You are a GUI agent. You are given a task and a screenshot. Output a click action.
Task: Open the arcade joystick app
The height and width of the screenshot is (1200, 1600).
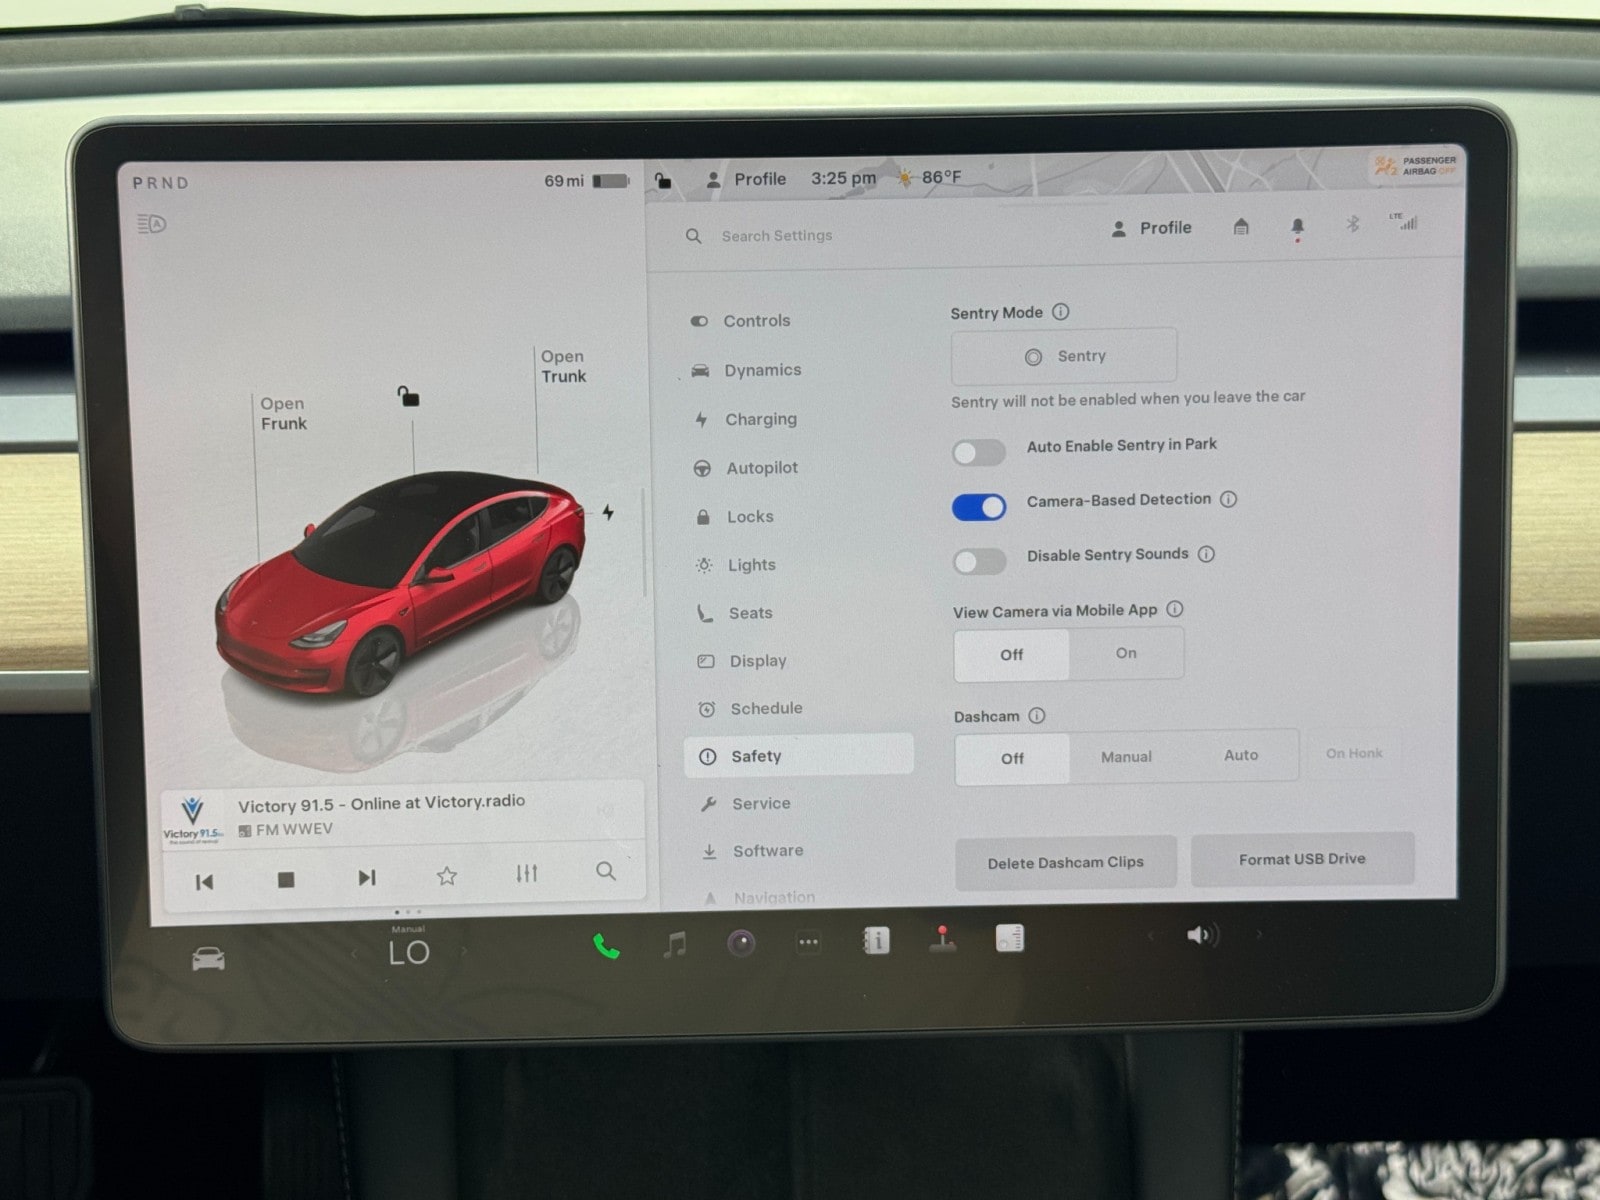coord(942,940)
